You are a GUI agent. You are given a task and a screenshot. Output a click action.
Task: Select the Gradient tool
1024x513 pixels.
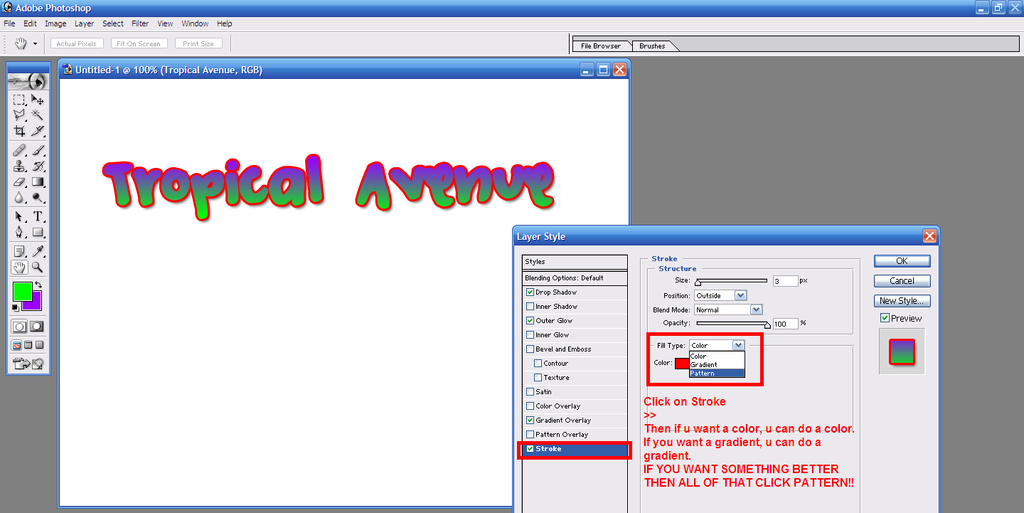[x=38, y=182]
